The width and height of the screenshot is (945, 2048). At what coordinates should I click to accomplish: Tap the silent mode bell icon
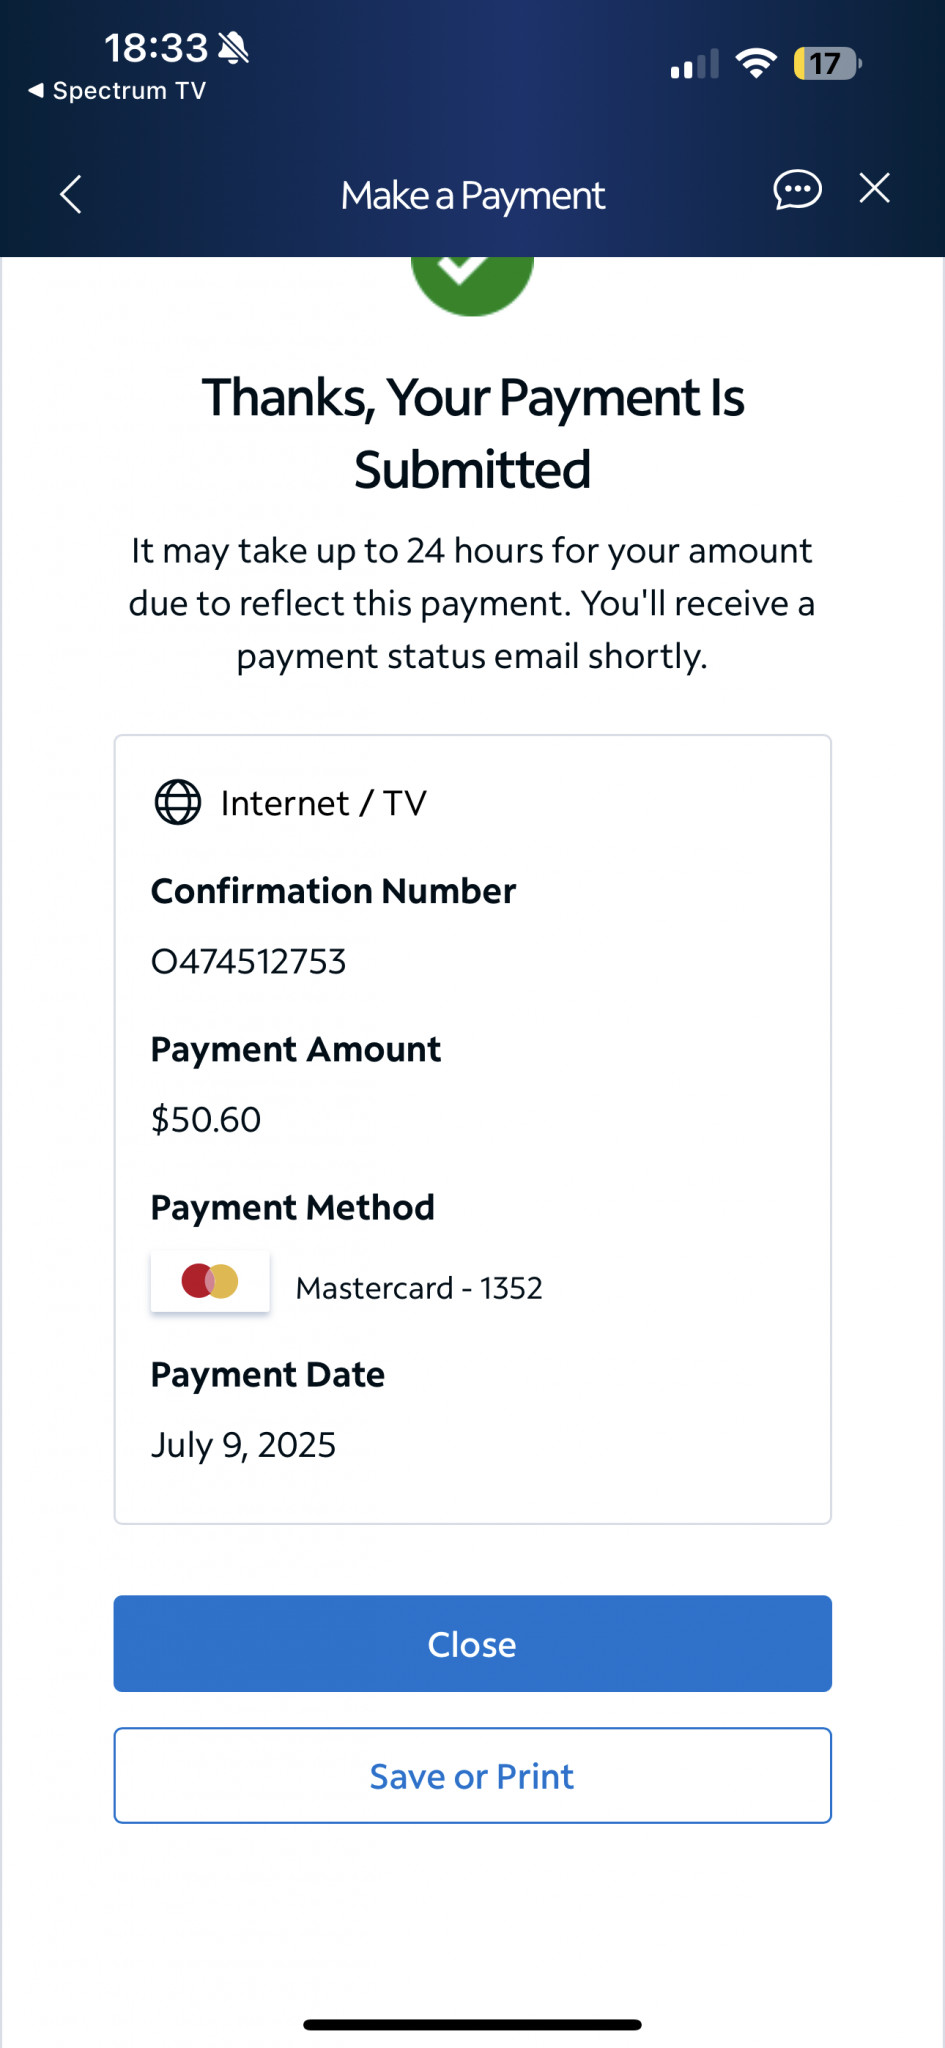[234, 47]
